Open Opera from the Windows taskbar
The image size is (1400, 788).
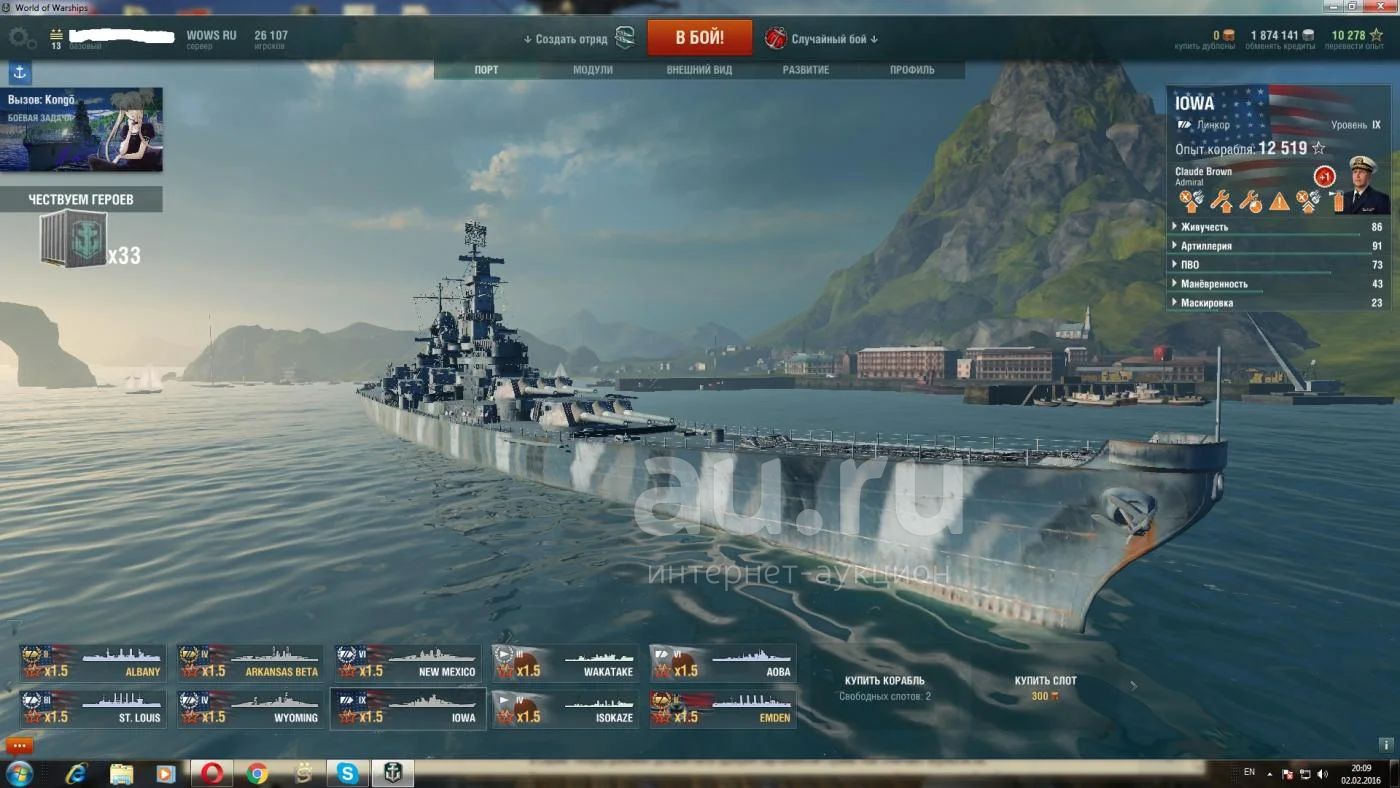pos(212,773)
